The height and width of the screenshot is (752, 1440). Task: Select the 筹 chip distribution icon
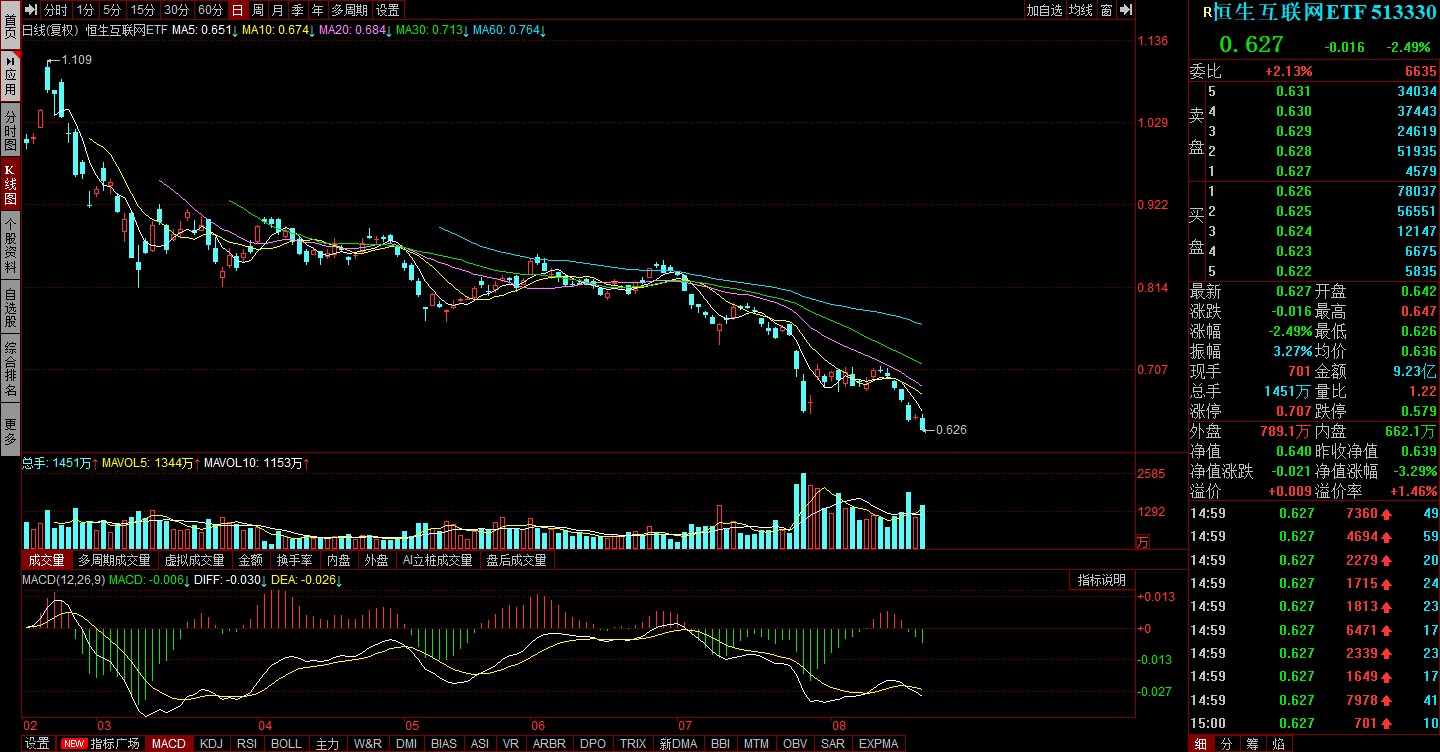tap(1252, 743)
